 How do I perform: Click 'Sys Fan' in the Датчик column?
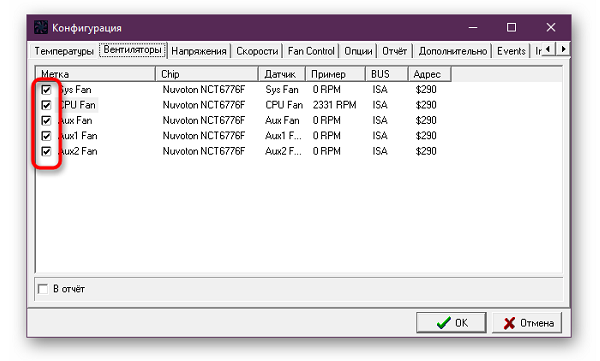[x=282, y=90]
